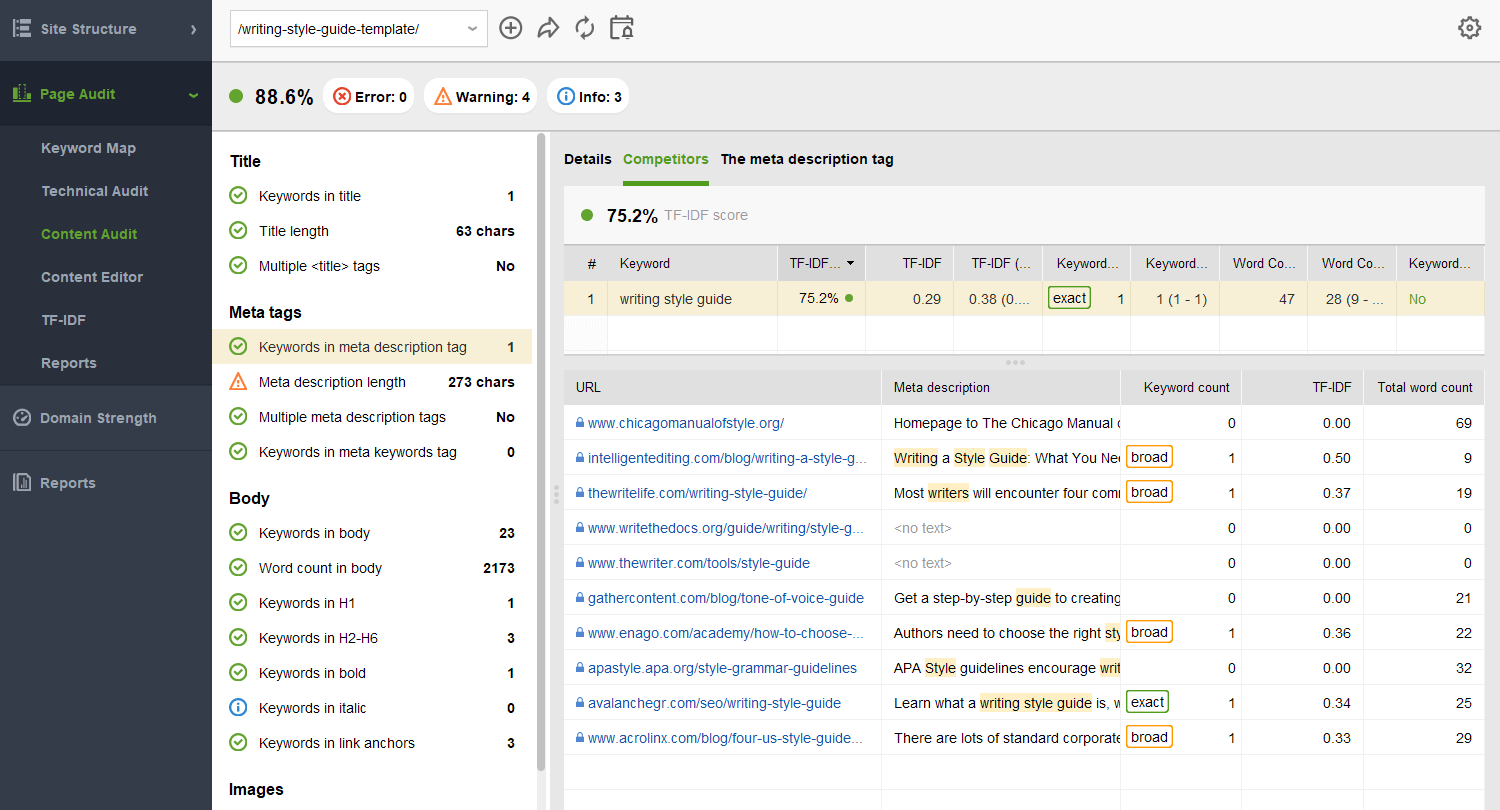Open the settings gear icon
Screen dimensions: 1500x810
click(1469, 28)
